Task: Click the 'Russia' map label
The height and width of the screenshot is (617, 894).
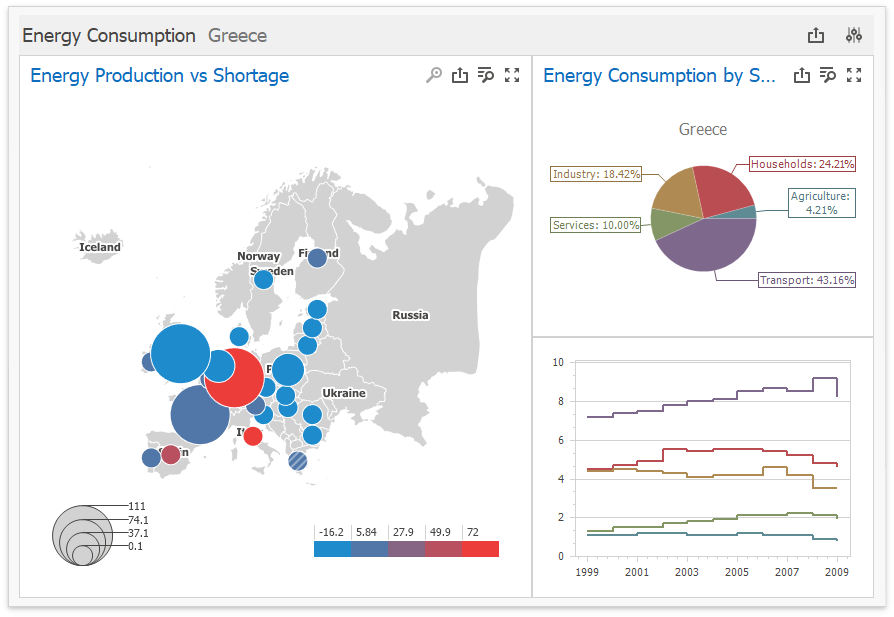Action: coord(410,315)
